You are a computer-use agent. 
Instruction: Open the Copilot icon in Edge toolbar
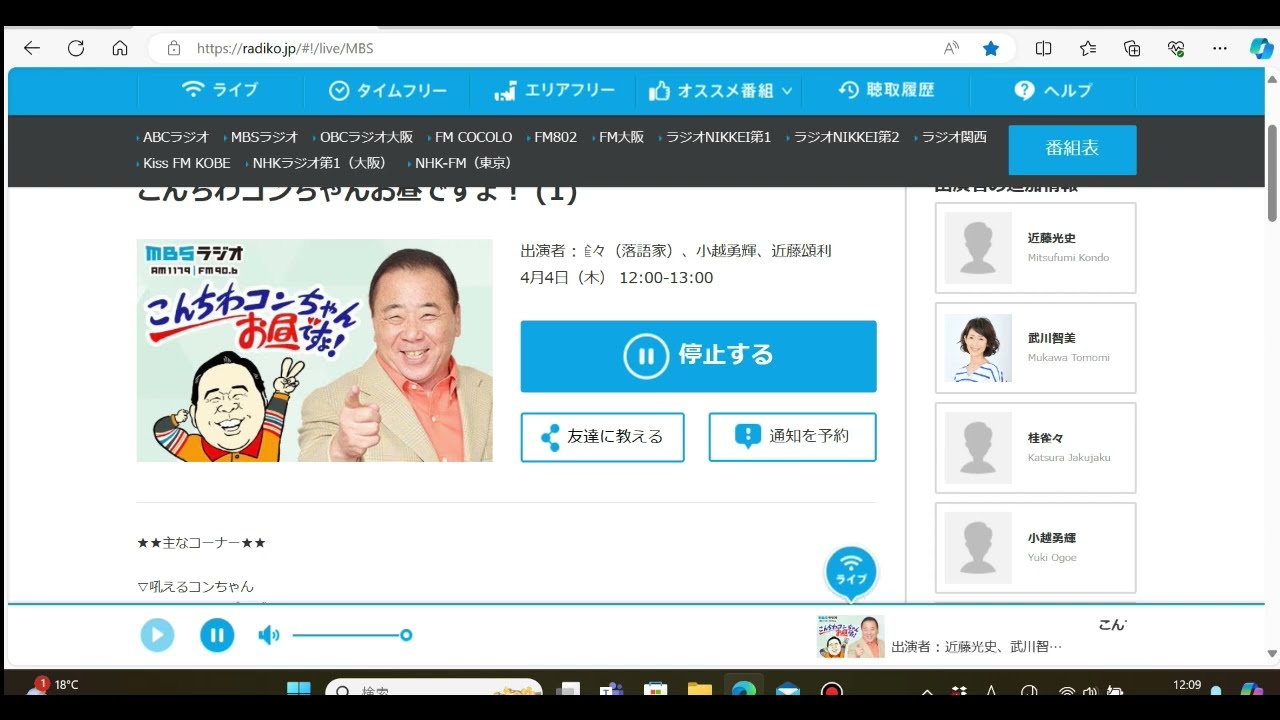pos(1261,48)
